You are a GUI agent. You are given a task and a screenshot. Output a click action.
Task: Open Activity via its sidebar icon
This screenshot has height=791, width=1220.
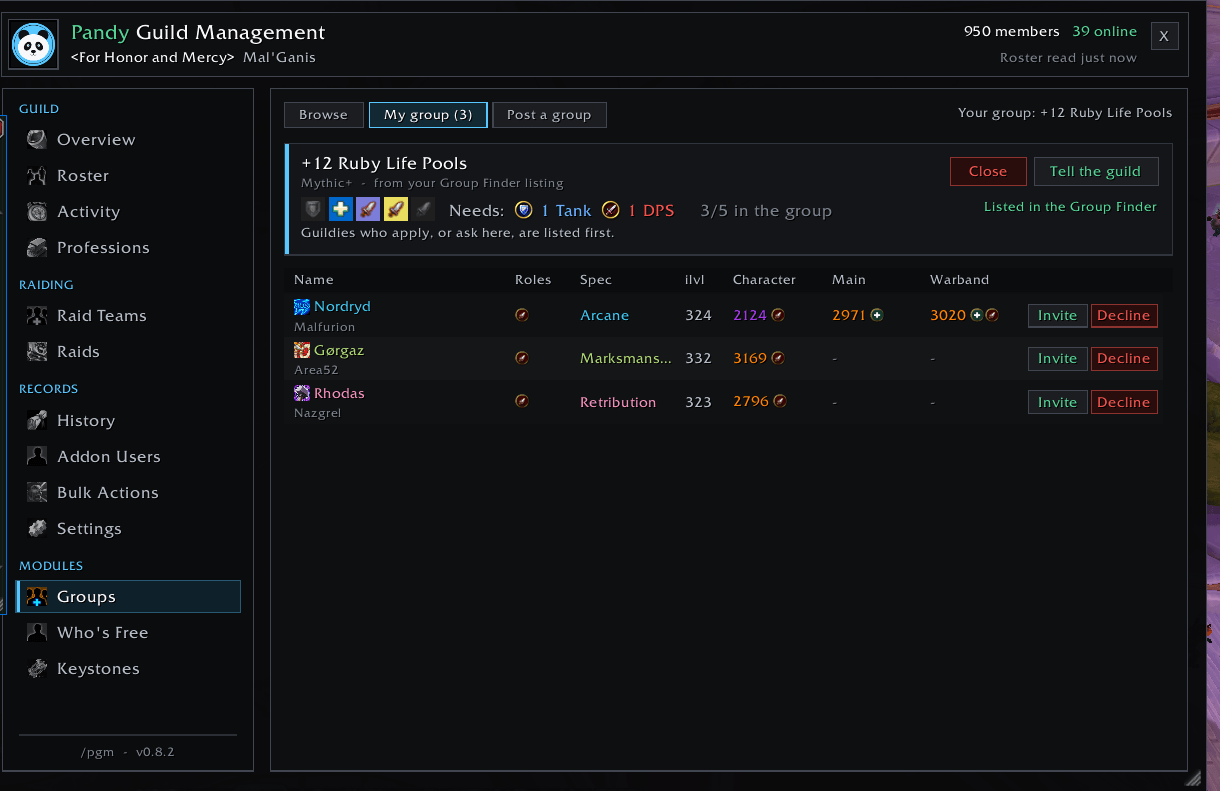tap(37, 211)
